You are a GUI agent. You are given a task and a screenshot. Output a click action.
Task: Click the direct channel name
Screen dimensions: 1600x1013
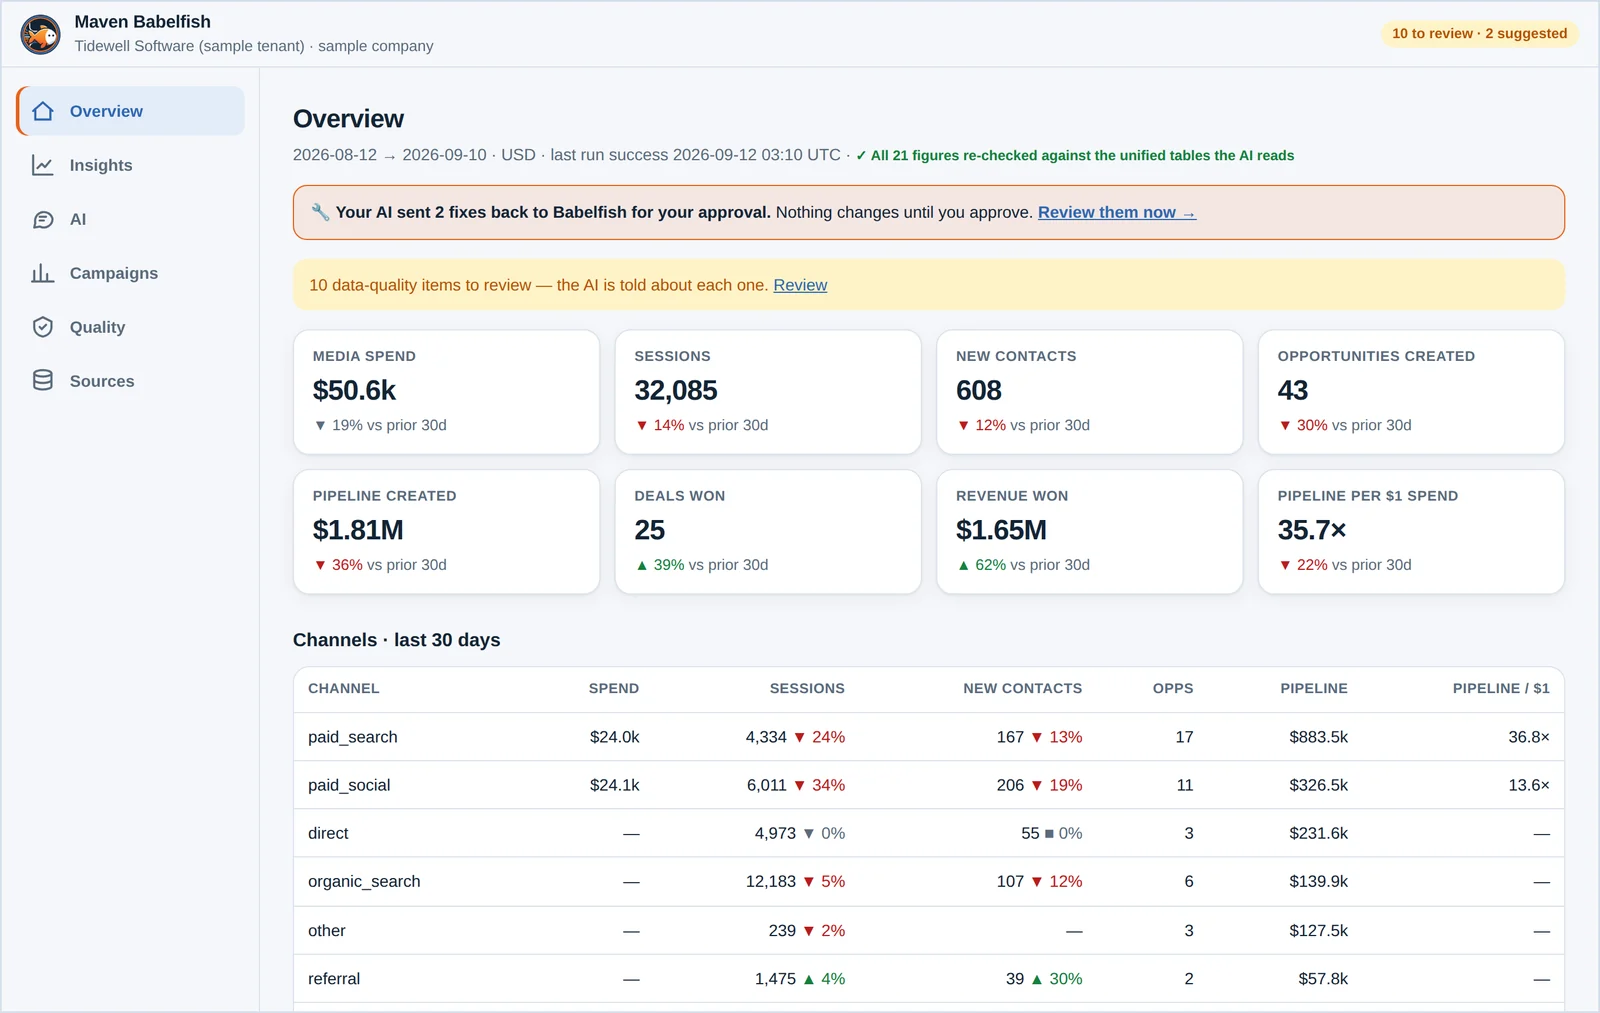[x=328, y=833]
